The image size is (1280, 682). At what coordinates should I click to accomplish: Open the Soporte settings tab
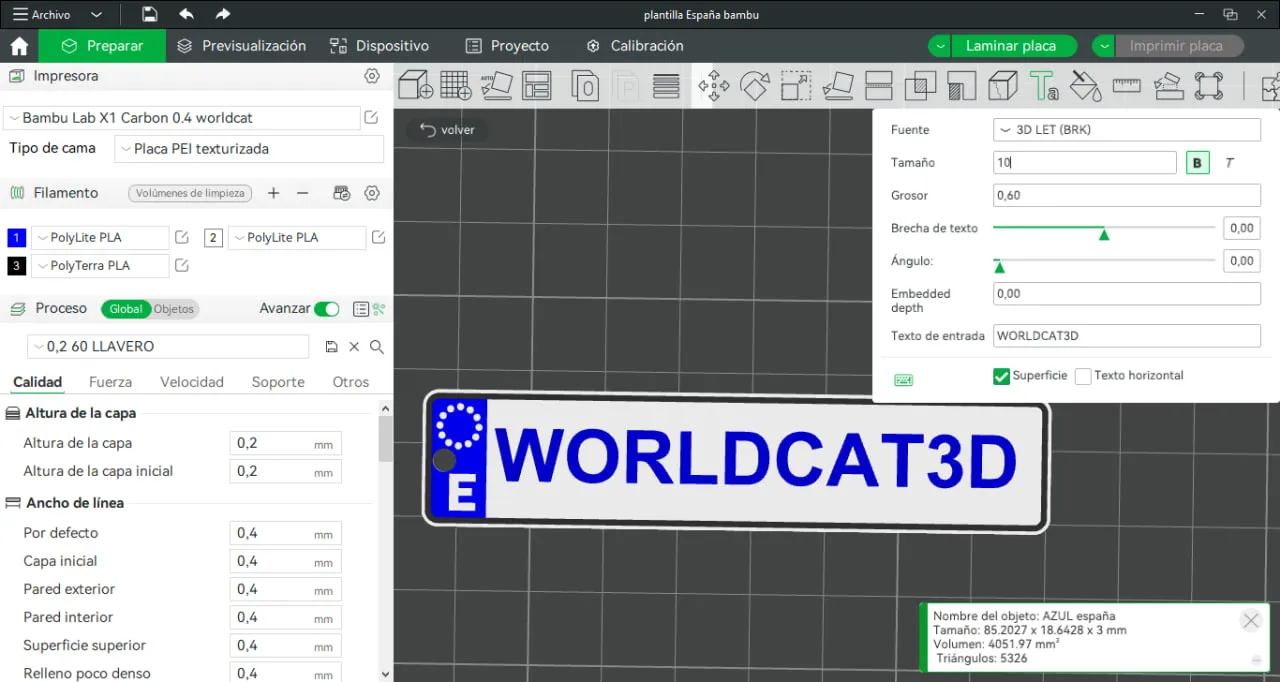pyautogui.click(x=278, y=382)
